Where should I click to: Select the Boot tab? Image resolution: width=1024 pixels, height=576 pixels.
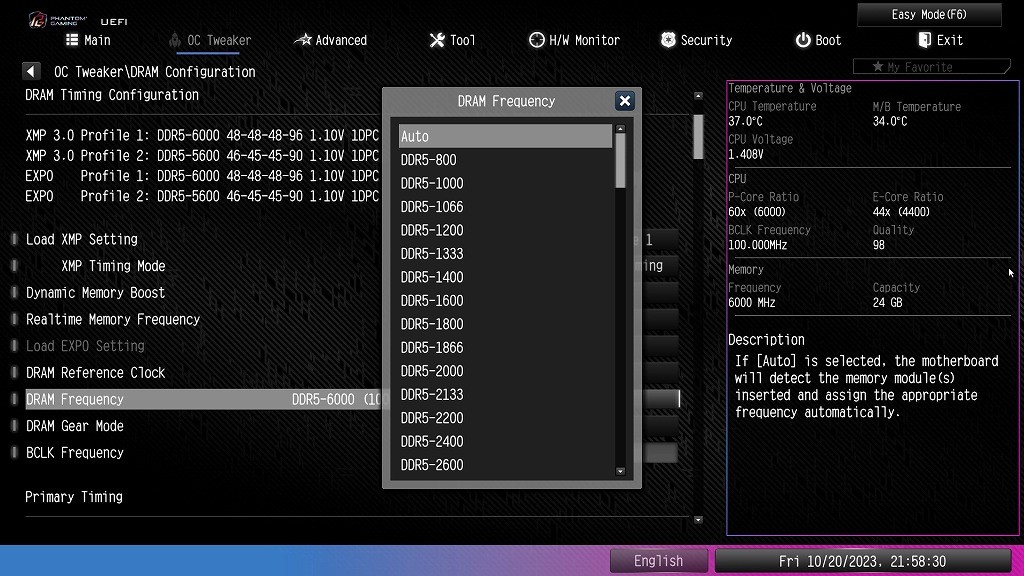tap(818, 40)
